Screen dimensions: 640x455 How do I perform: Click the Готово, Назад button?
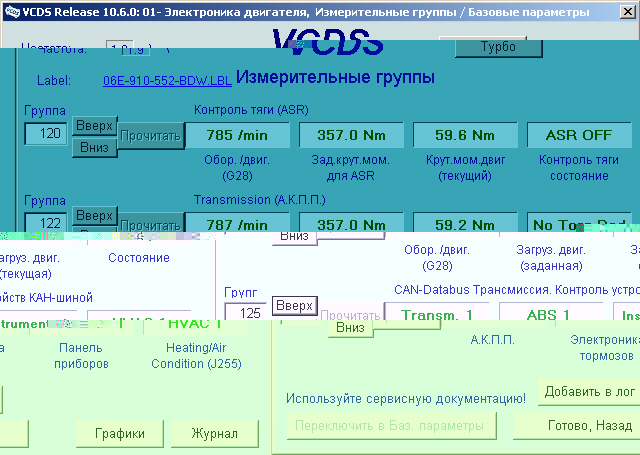pos(576,426)
